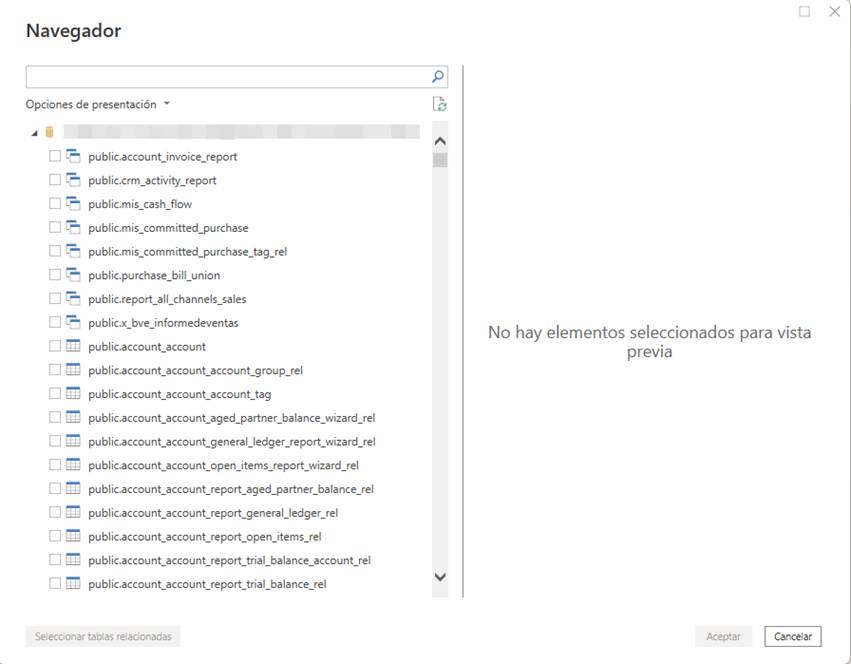The height and width of the screenshot is (664, 851).
Task: Enable public.account_account_report_open_items_rel checkbox
Action: [x=55, y=536]
